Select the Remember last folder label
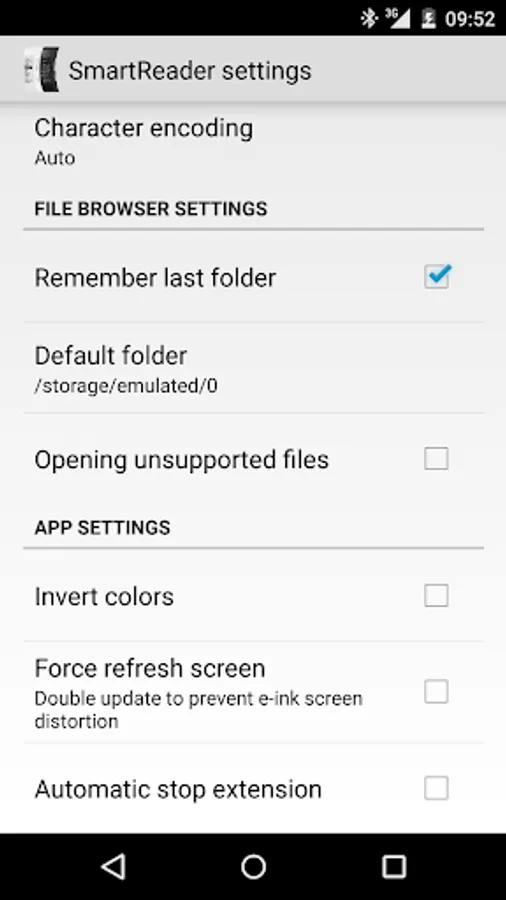This screenshot has width=506, height=900. pos(155,278)
